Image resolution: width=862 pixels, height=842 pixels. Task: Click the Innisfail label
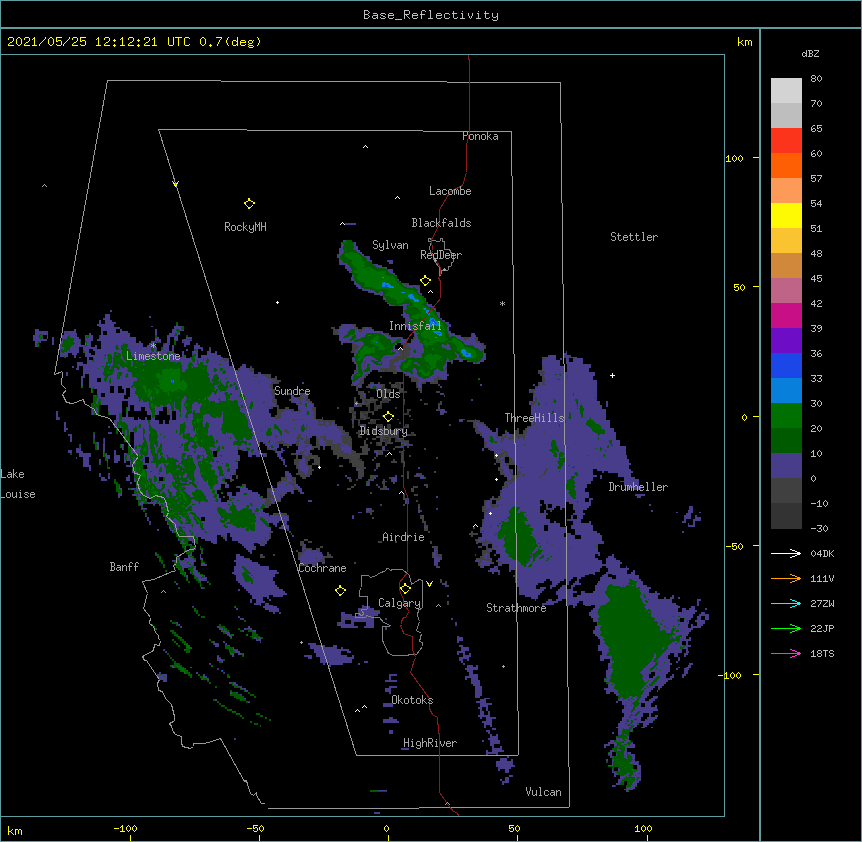[x=415, y=326]
